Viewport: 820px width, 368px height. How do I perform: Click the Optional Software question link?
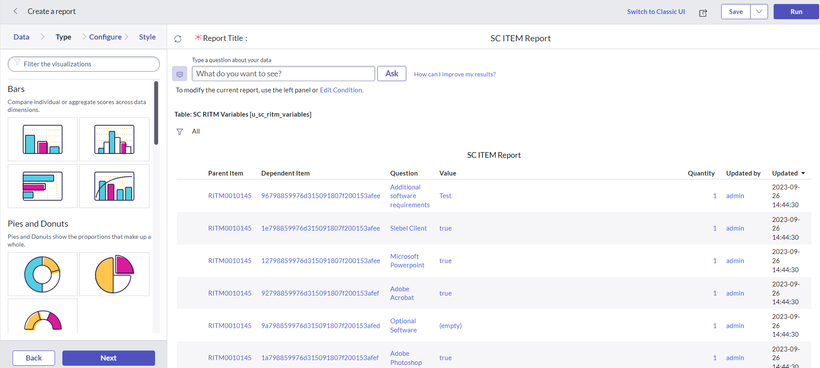[x=404, y=326]
